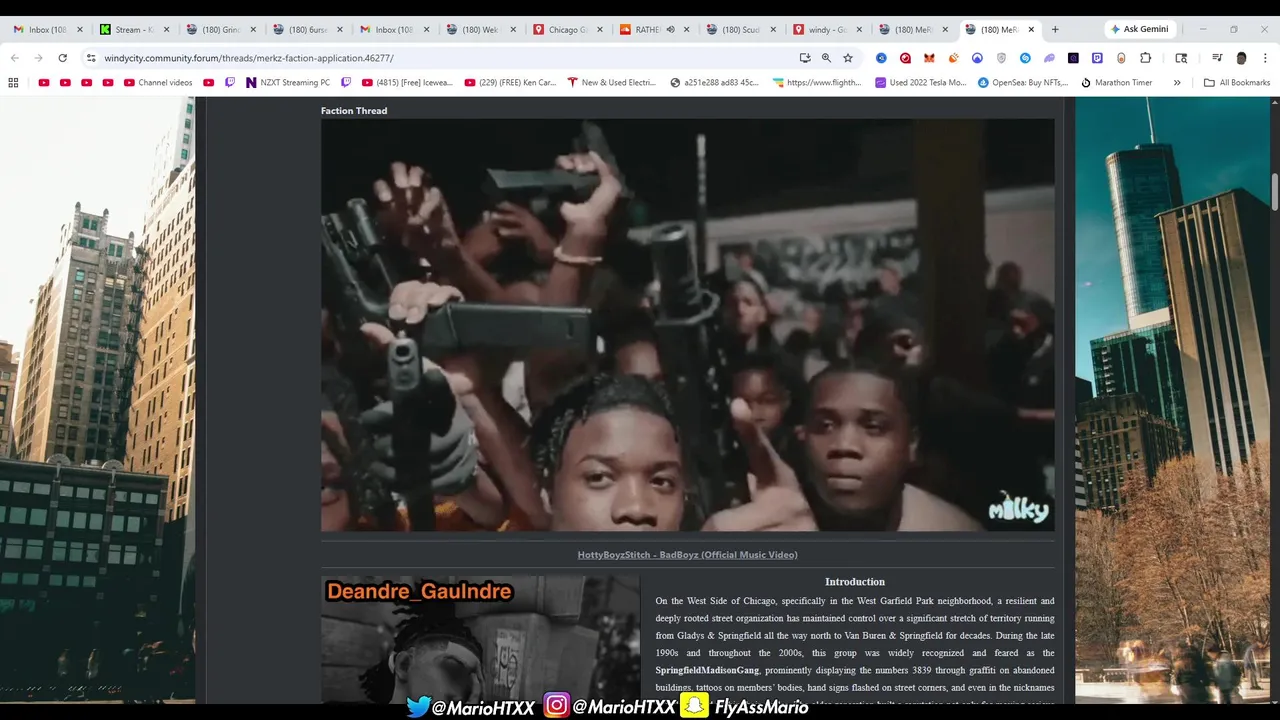Image resolution: width=1280 pixels, height=720 pixels.
Task: Open the (4815) [Free] Icewea... bookmark
Action: 407,83
